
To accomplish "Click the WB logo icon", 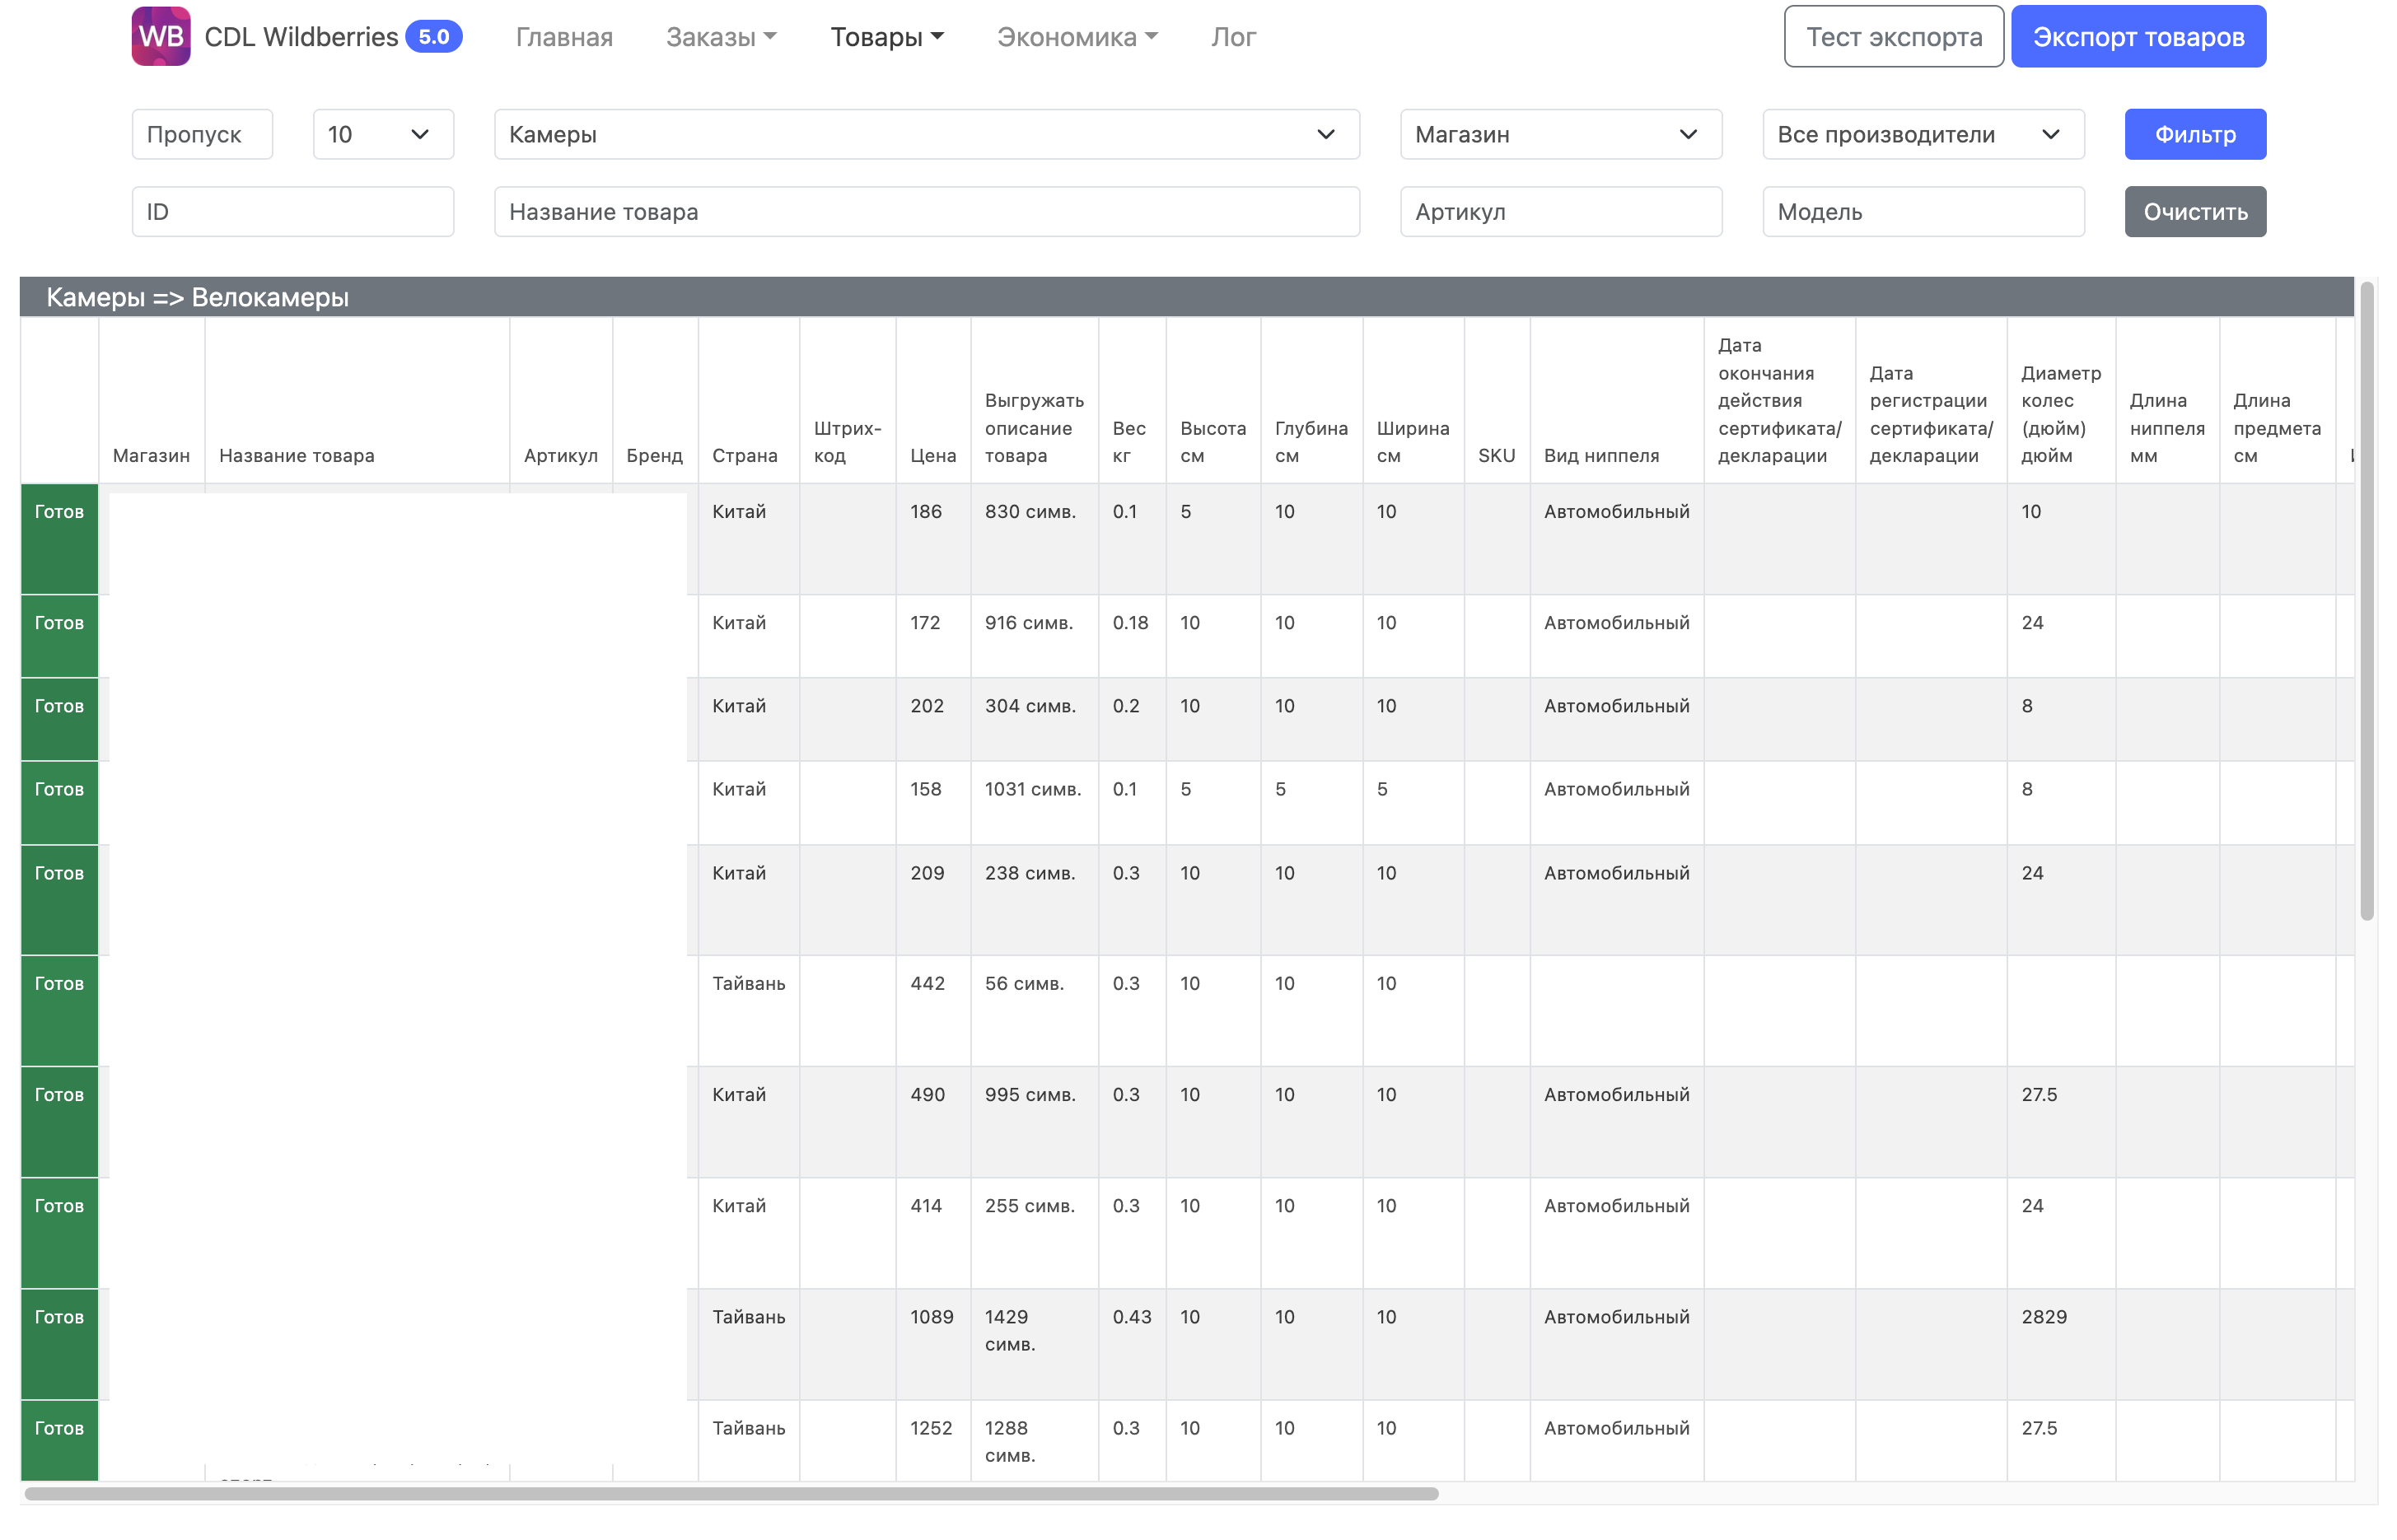I will pyautogui.click(x=161, y=37).
